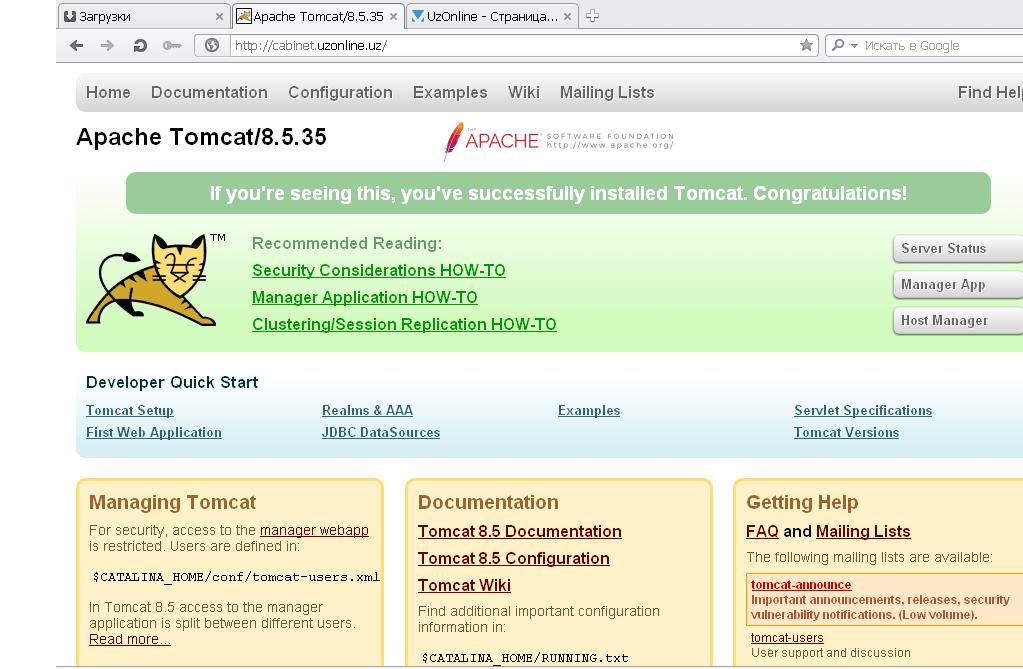
Task: Click the globe site info icon
Action: pyautogui.click(x=212, y=45)
